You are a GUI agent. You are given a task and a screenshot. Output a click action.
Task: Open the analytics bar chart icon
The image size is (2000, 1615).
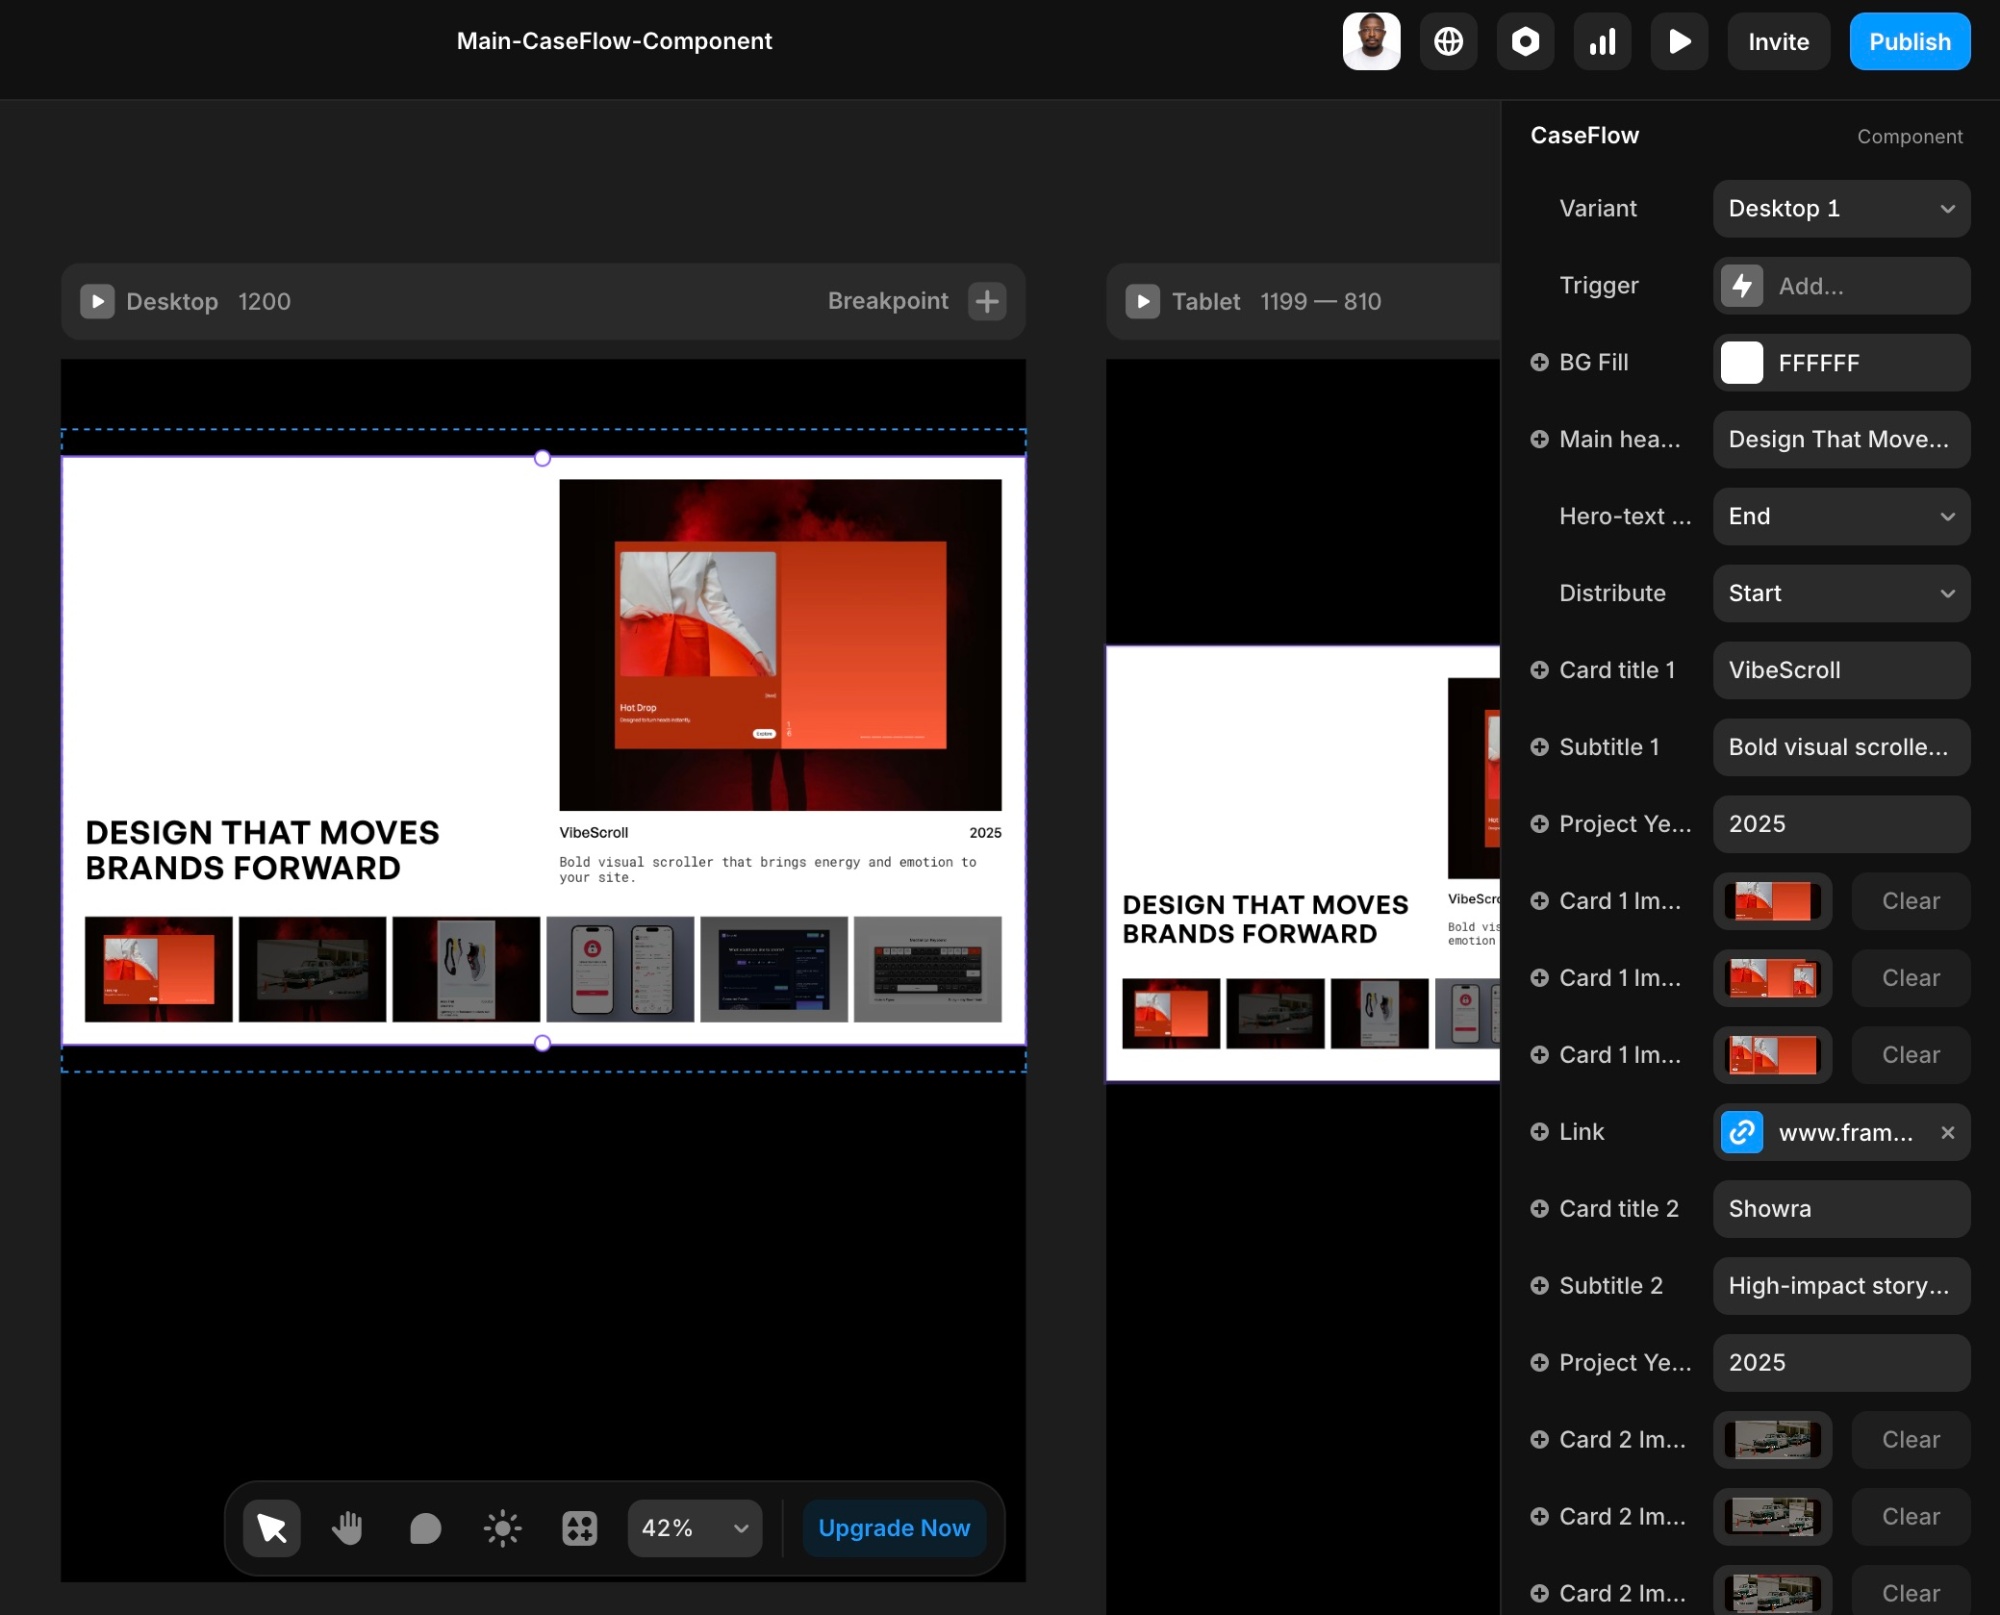(1602, 41)
